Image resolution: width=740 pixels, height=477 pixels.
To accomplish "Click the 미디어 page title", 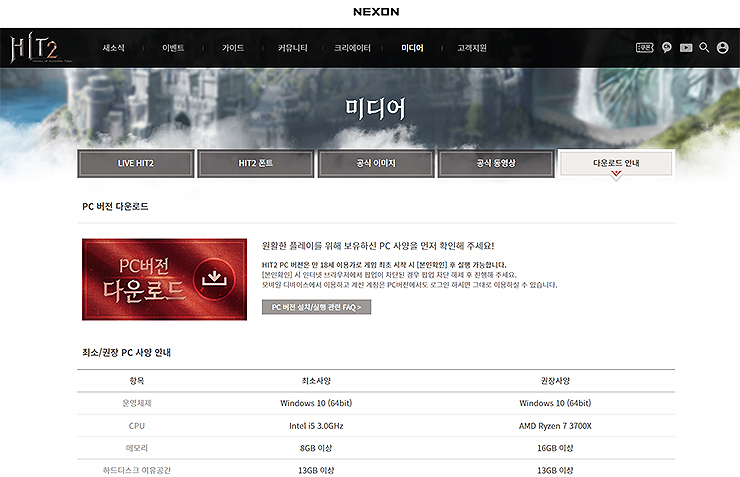I will (375, 109).
